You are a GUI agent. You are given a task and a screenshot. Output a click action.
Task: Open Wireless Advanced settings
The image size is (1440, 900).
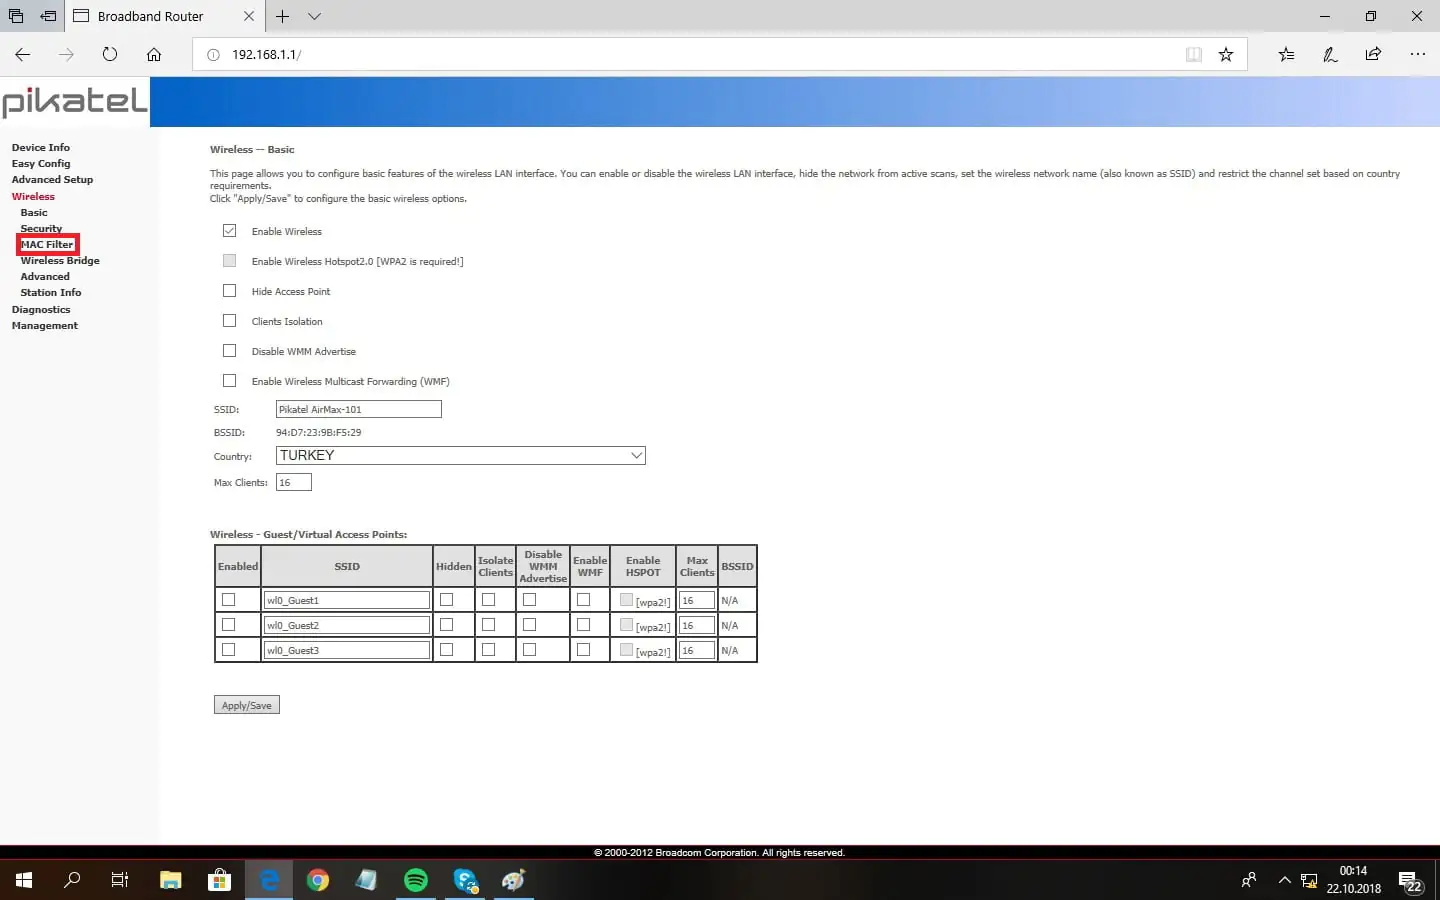tap(45, 277)
